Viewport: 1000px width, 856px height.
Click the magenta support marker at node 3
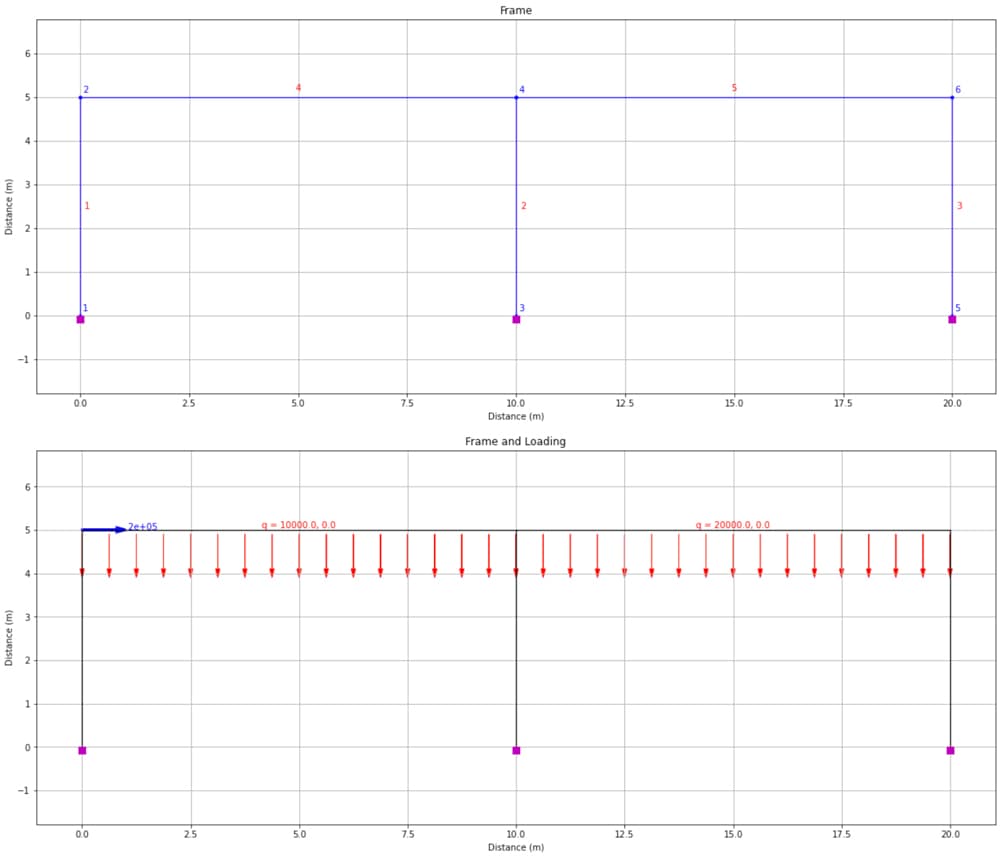pyautogui.click(x=516, y=319)
